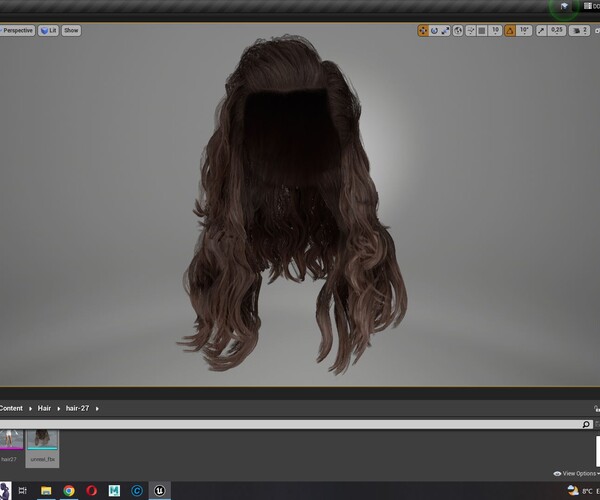Open scale snap value dropdown showing 0.25
Image resolution: width=600 pixels, height=500 pixels.
coord(557,31)
